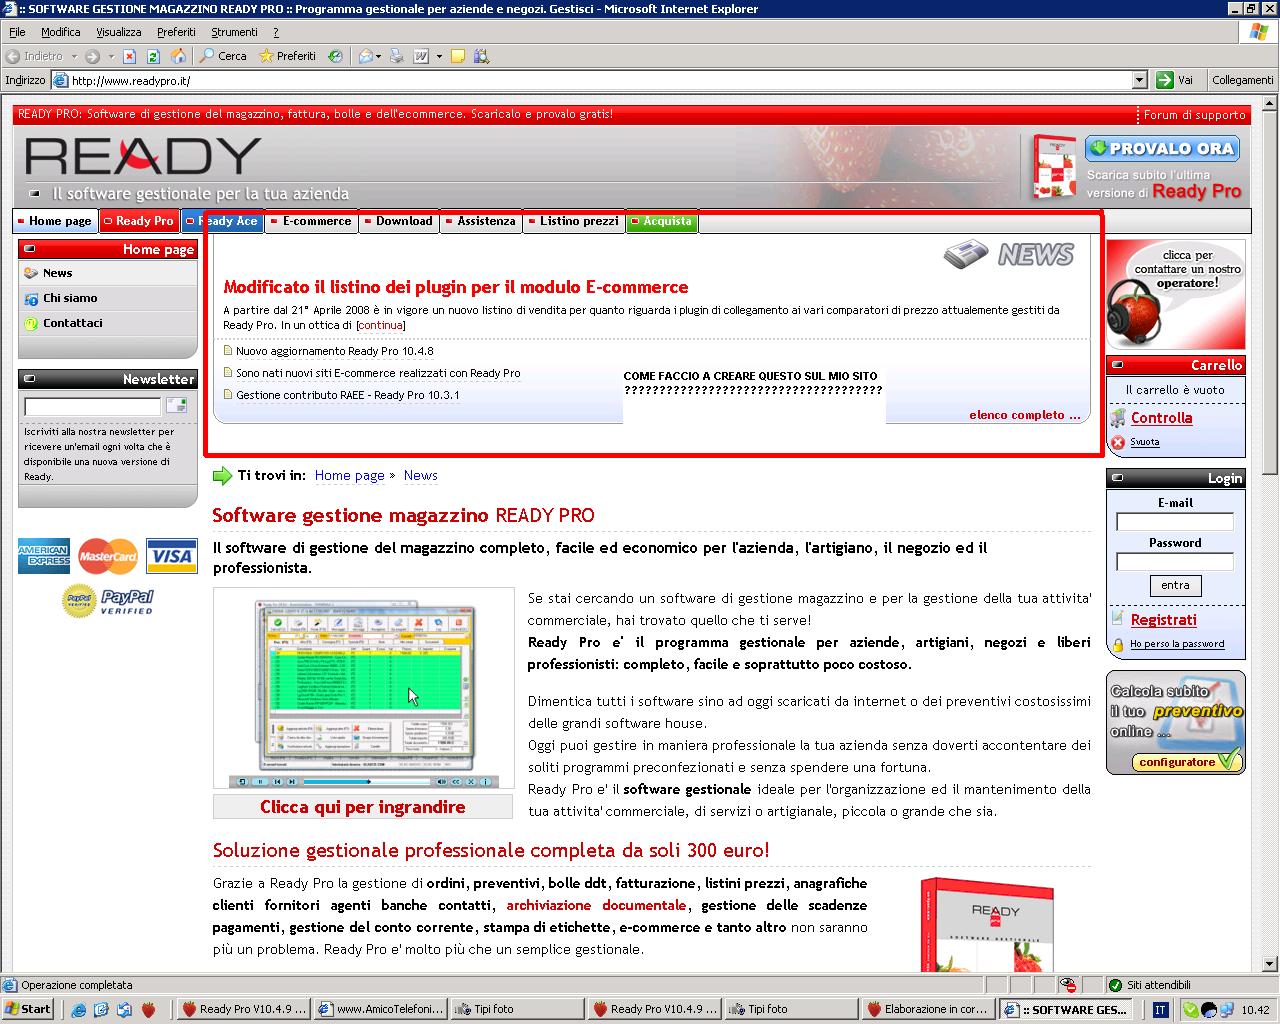Open 'Ho perso la password' link
Screen dimensions: 1280x1024
point(1177,644)
